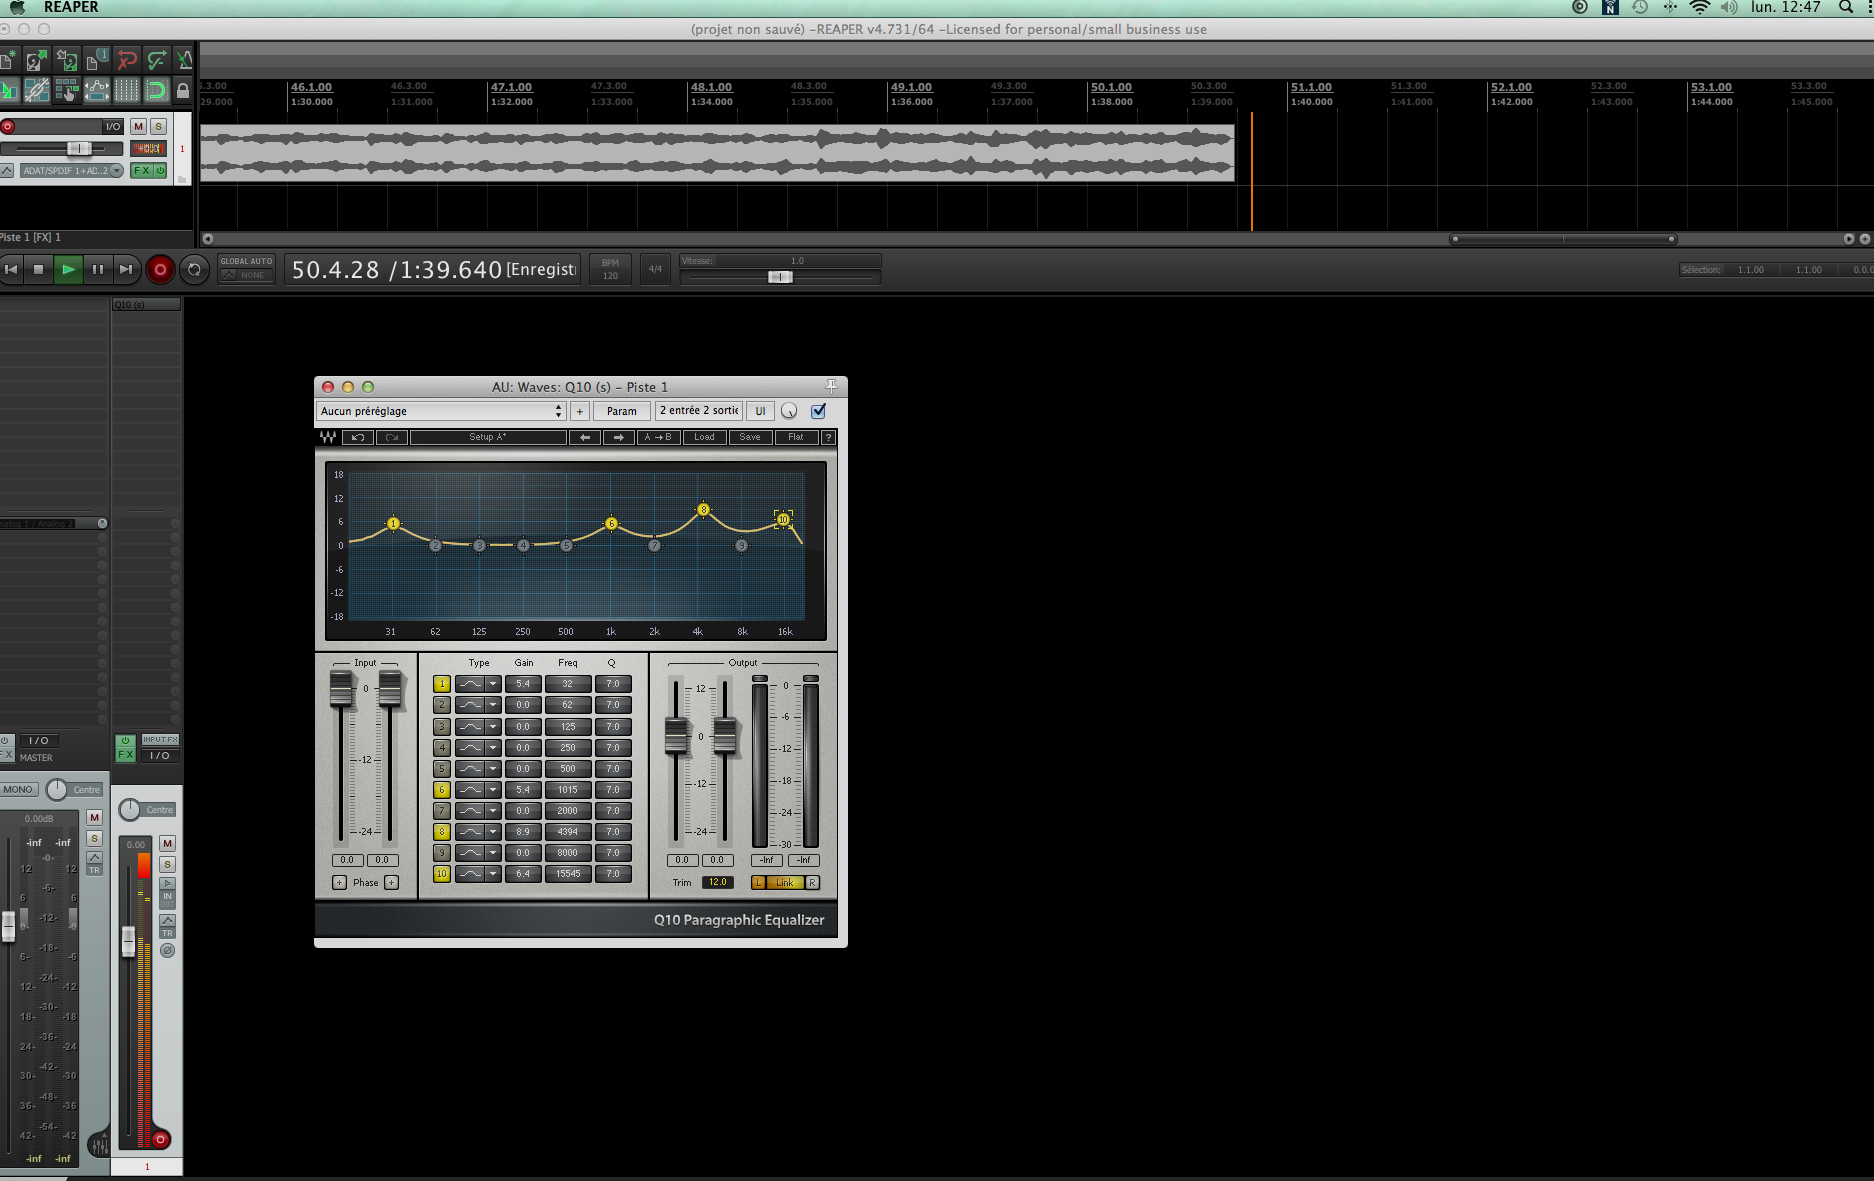
Task: Toggle the Link button in Q10 output
Action: point(785,882)
